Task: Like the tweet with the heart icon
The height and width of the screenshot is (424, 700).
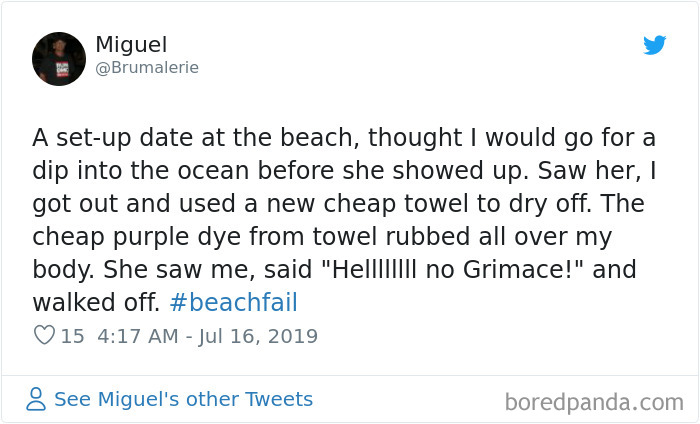Action: click(43, 336)
